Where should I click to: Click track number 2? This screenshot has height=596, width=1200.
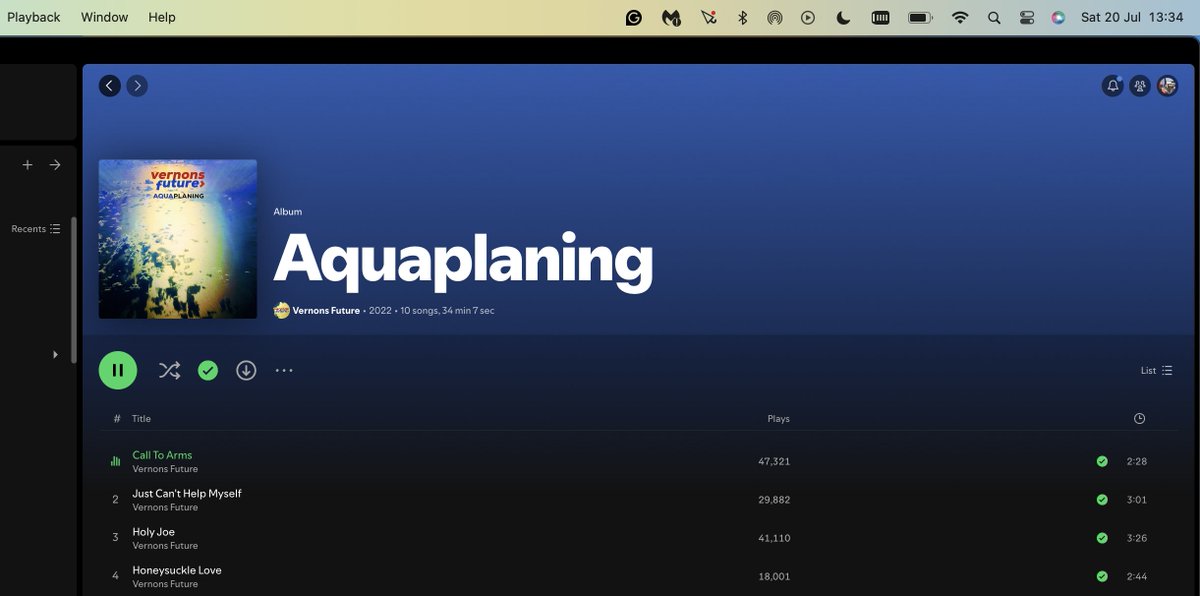click(x=115, y=500)
